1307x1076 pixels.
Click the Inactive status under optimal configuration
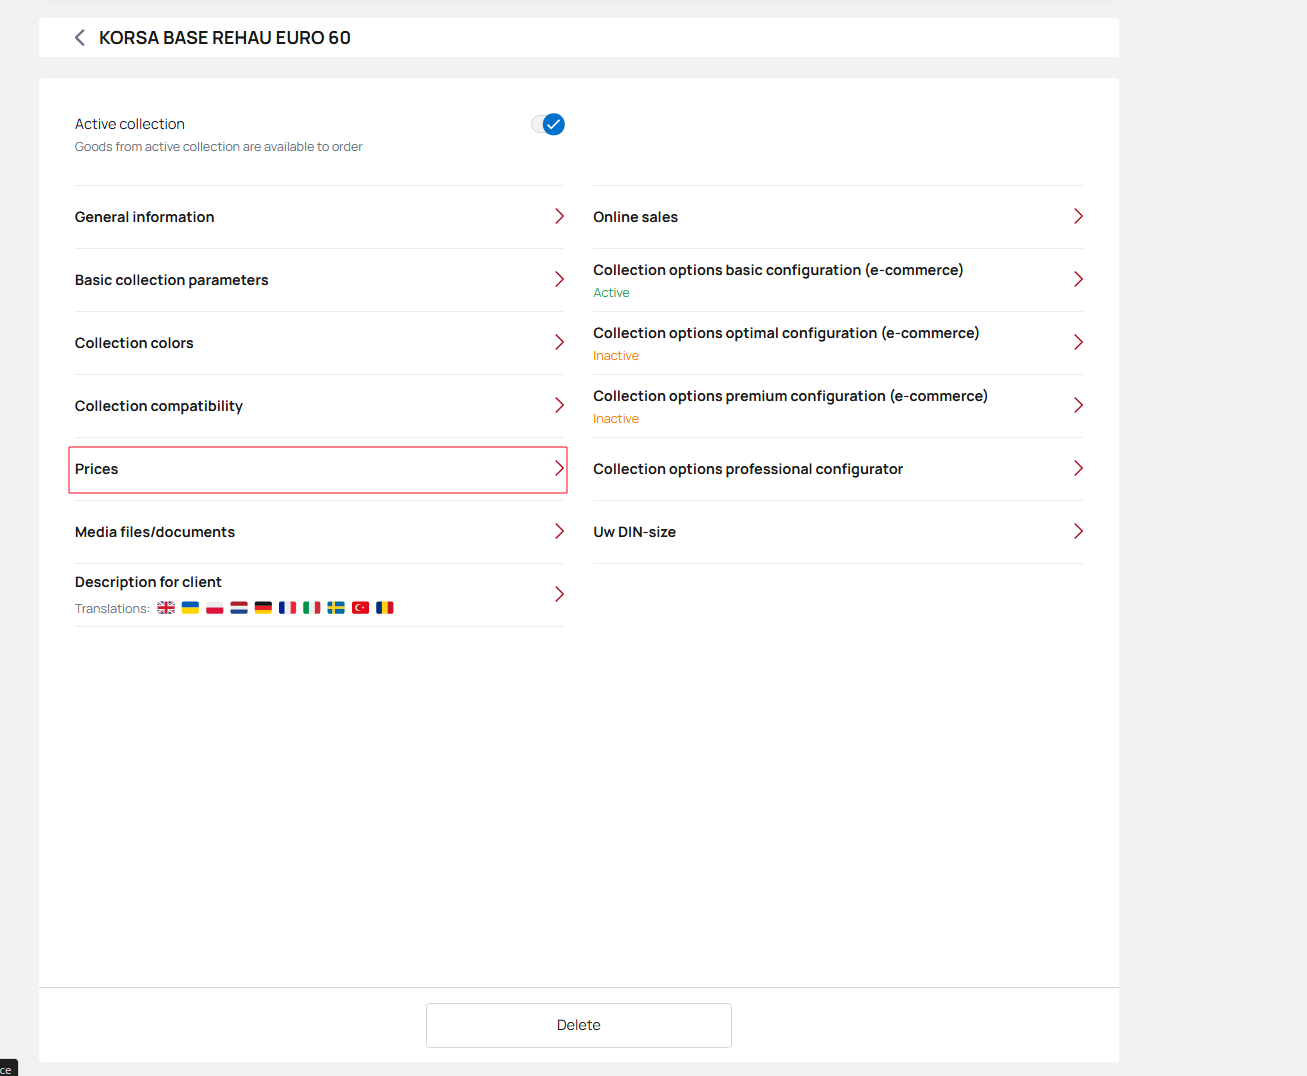click(x=616, y=356)
